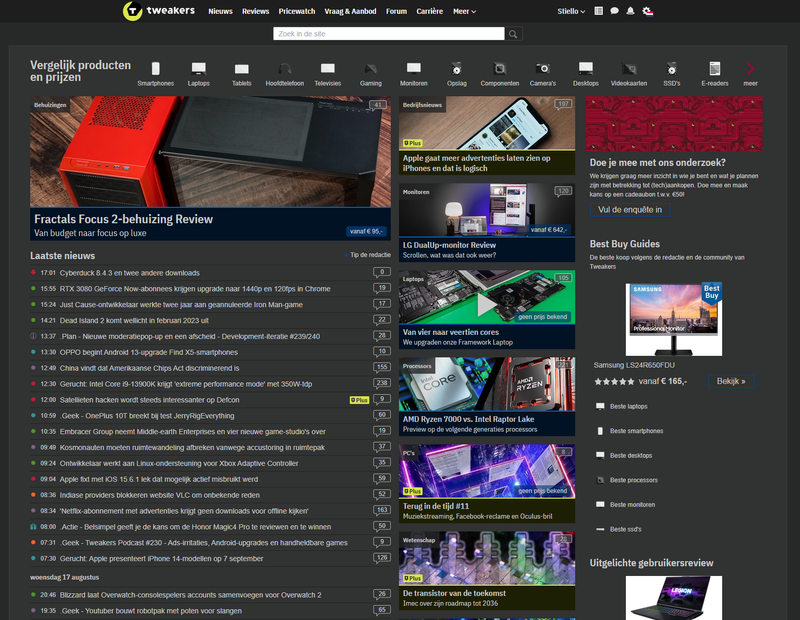Open Beste desktops guide link
Viewport: 800px width, 620px height.
point(631,456)
